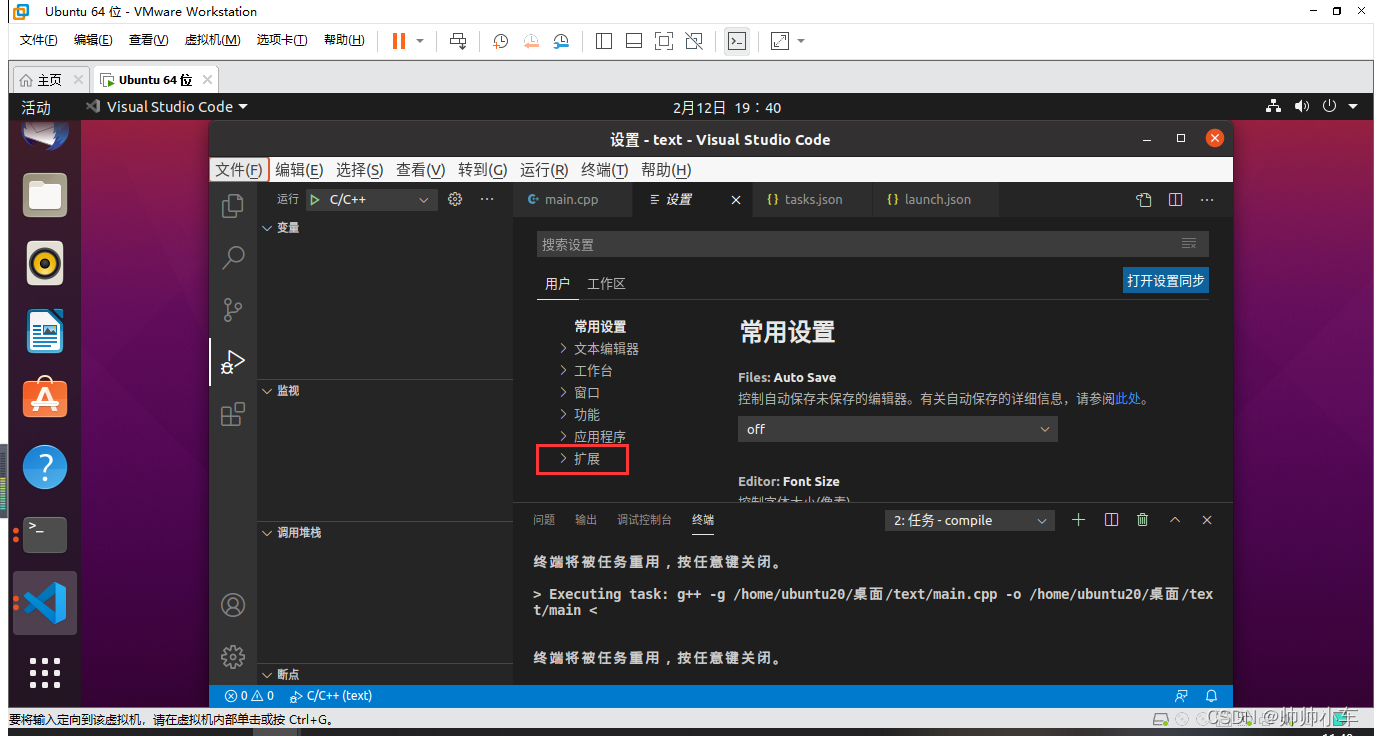Viewport: 1374px width, 736px height.
Task: Open settings search filter icon
Action: pos(1189,244)
